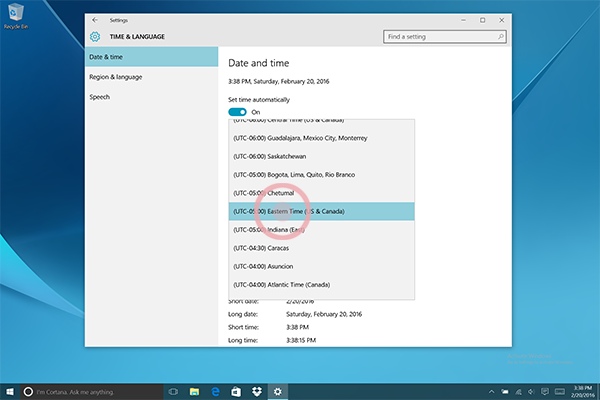Click the volume speaker icon in tray
The width and height of the screenshot is (600, 400).
(x=531, y=392)
